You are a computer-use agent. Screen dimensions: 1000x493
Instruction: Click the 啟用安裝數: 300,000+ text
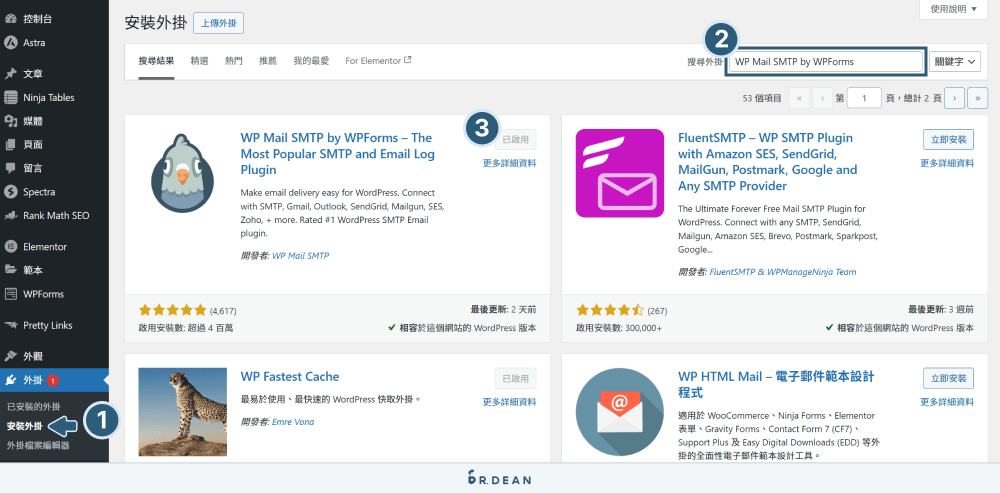[x=619, y=328]
